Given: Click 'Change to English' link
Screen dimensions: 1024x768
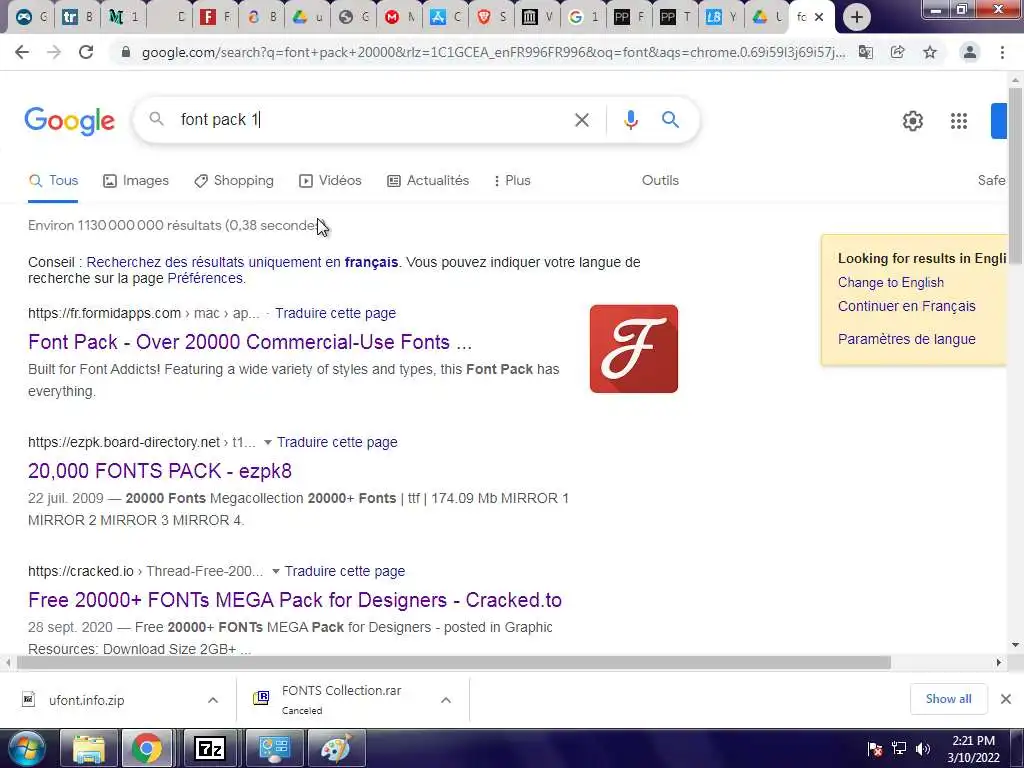Looking at the screenshot, I should coord(891,283).
